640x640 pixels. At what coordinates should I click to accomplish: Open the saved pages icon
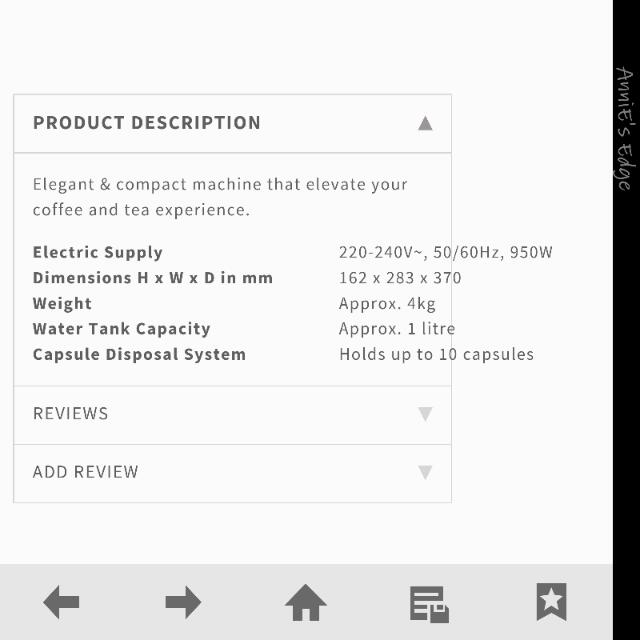click(429, 604)
